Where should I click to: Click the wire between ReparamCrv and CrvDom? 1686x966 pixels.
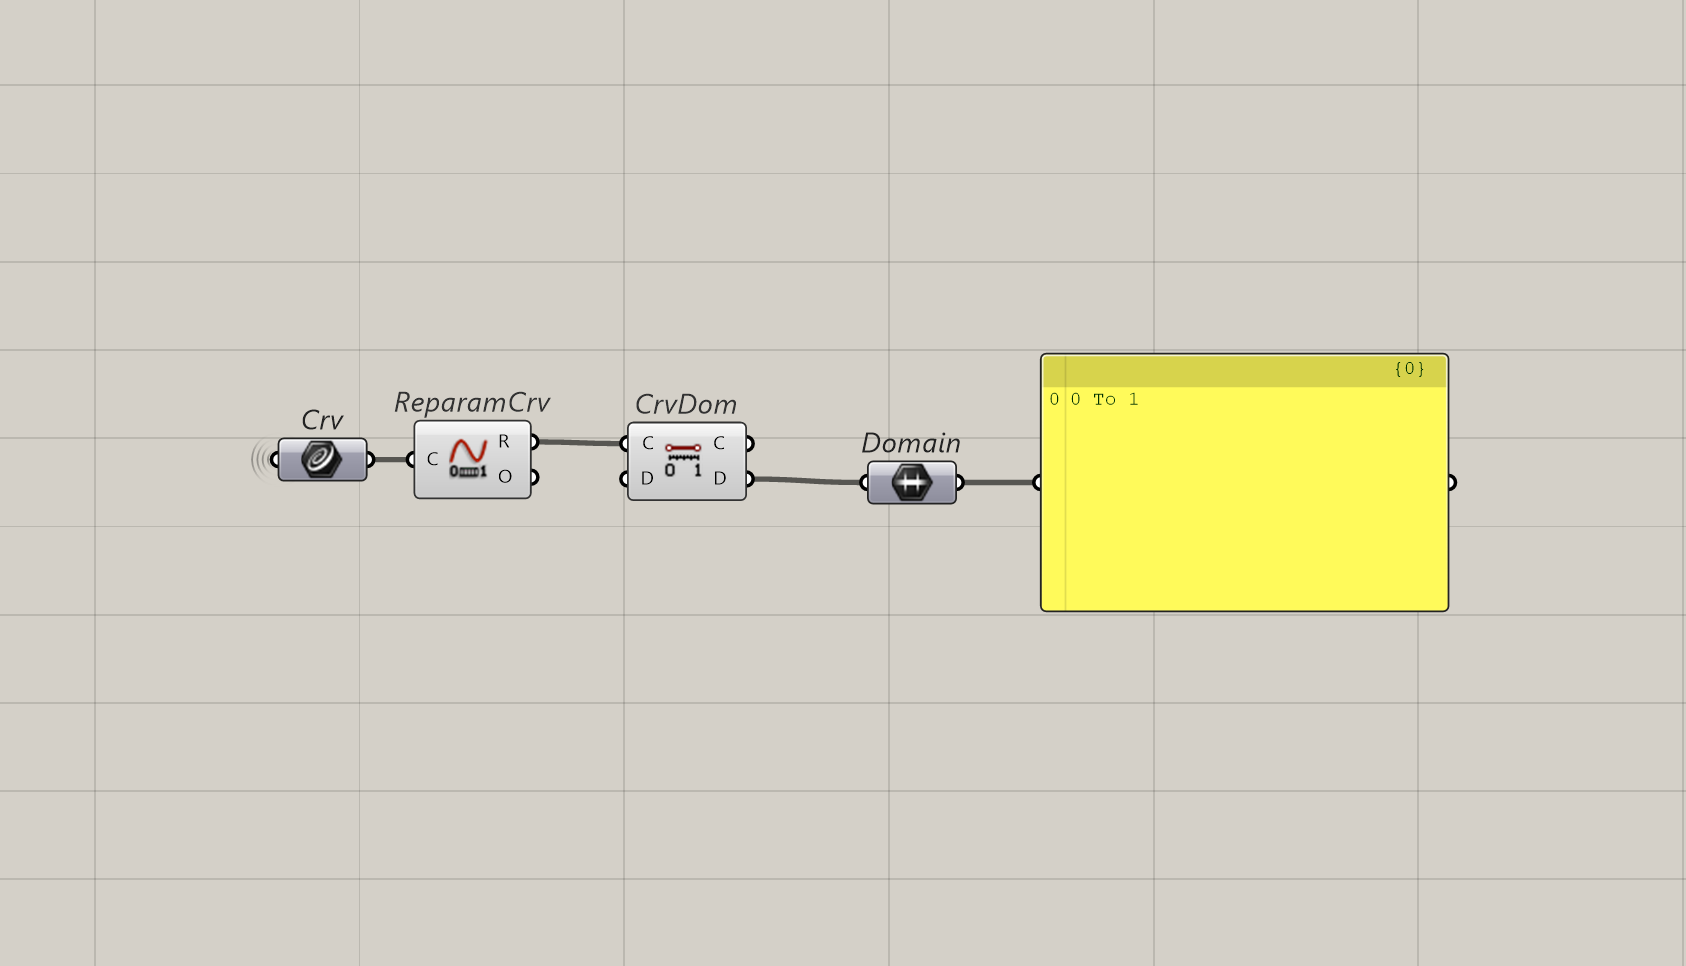(x=580, y=440)
